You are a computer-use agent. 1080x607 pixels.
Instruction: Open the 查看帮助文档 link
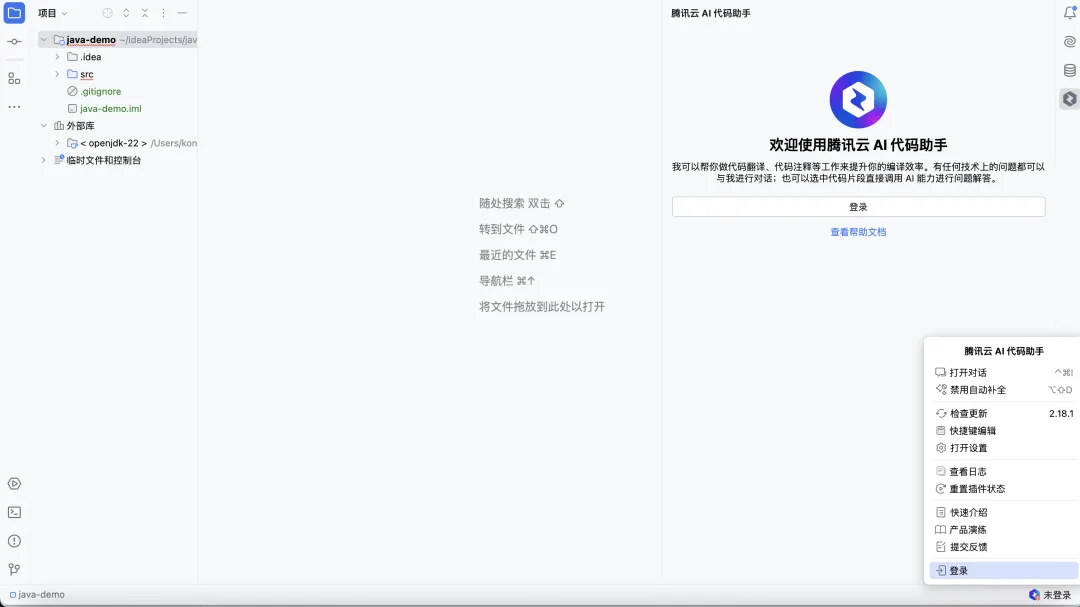coord(858,232)
